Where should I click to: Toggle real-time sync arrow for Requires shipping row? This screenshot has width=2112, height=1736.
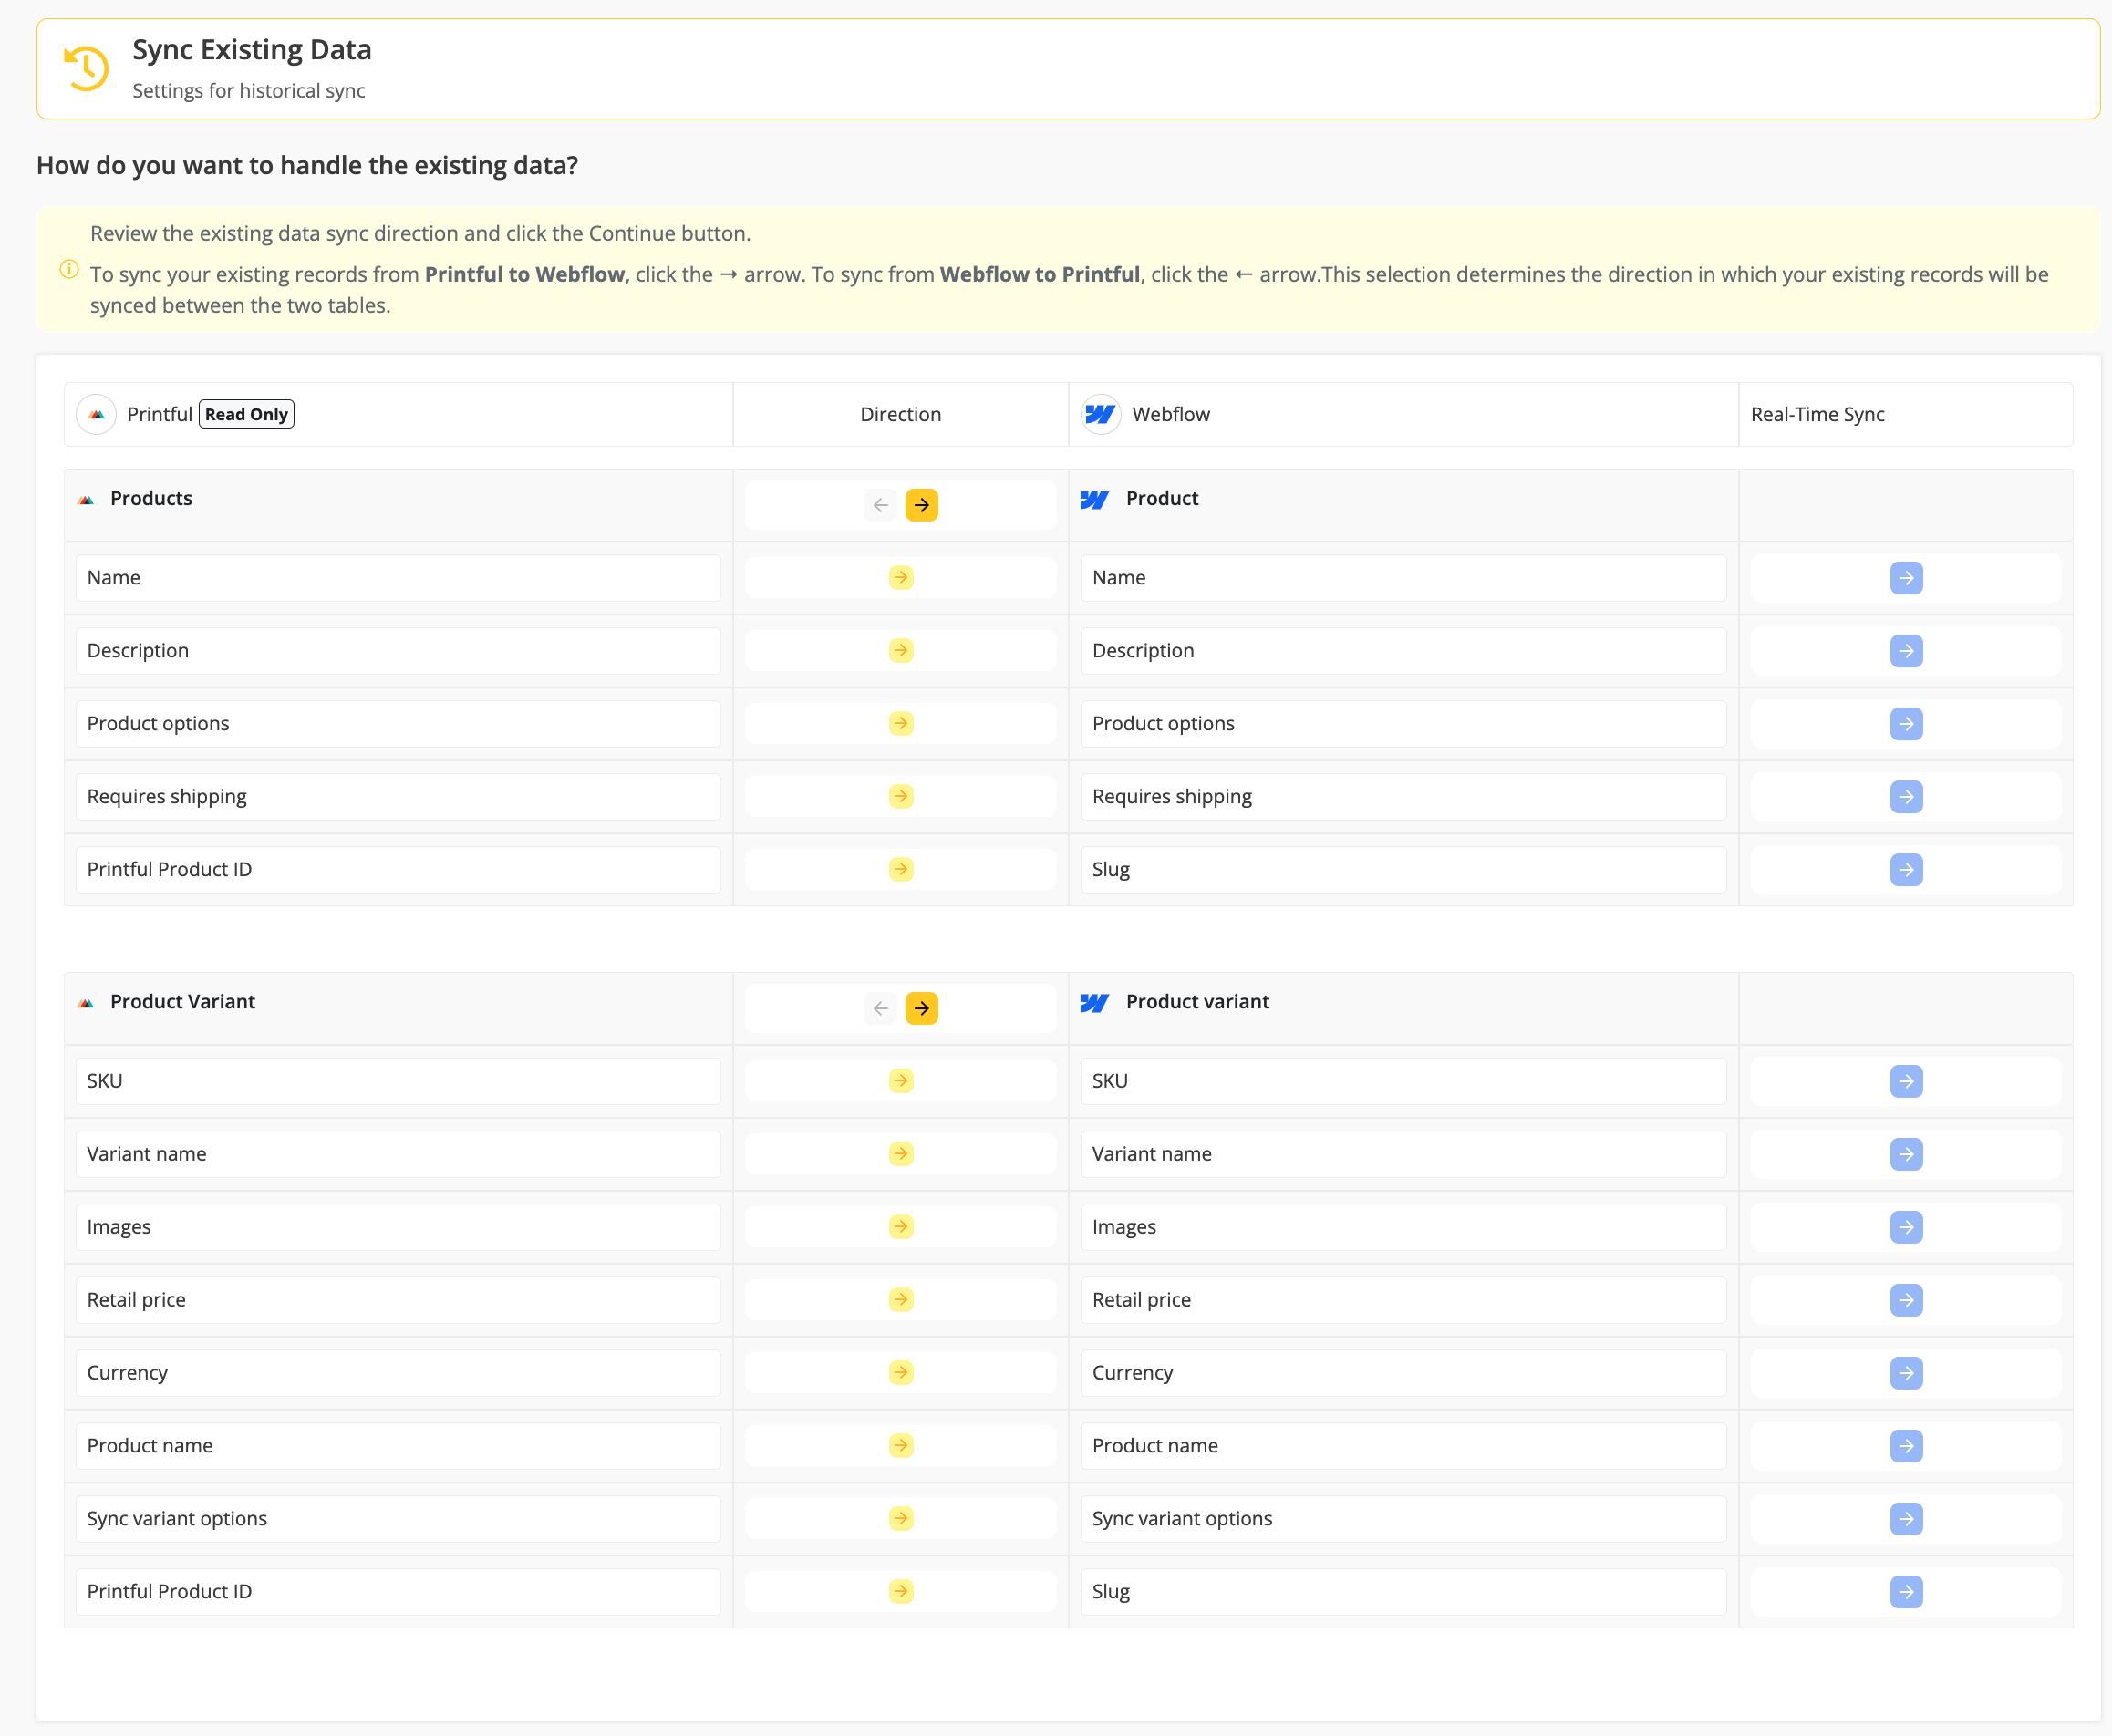(1906, 797)
